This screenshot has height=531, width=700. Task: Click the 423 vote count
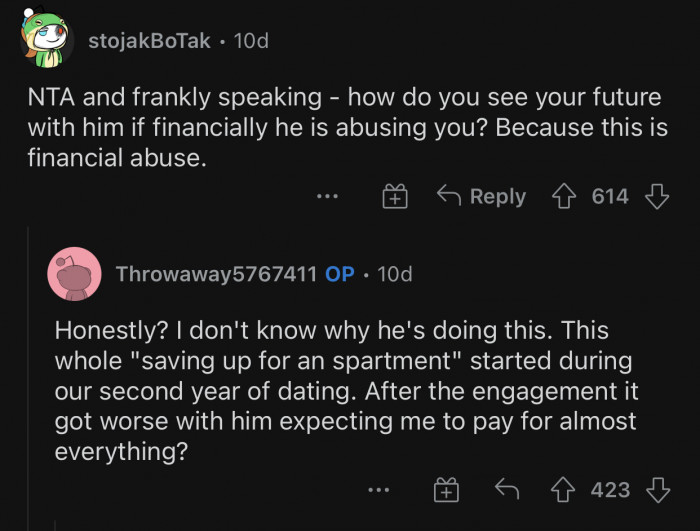[610, 489]
